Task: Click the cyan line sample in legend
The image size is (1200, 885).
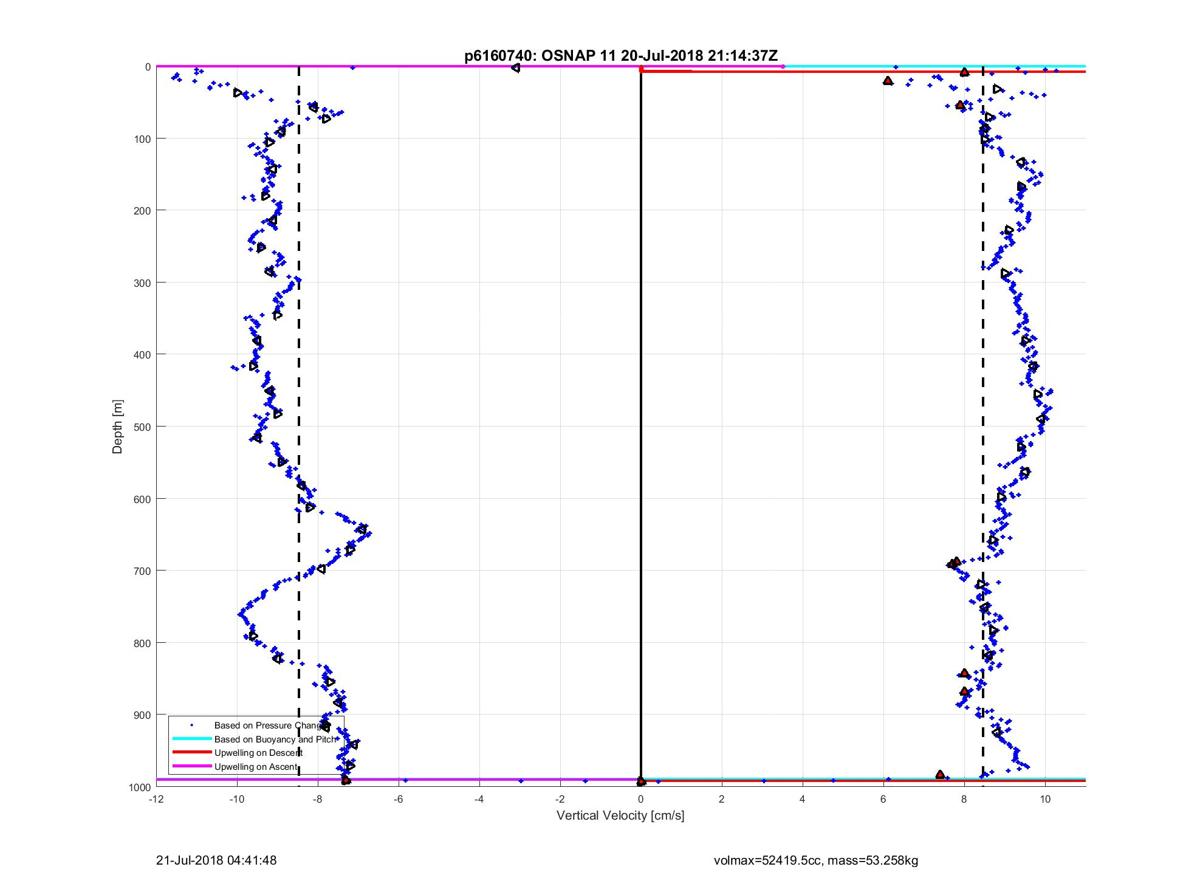Action: pos(192,738)
